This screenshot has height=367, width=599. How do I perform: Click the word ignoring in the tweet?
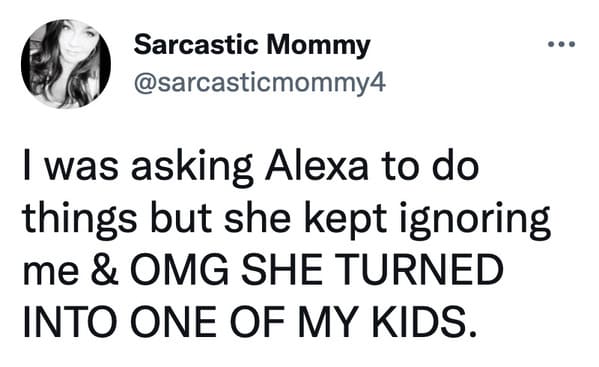475,222
